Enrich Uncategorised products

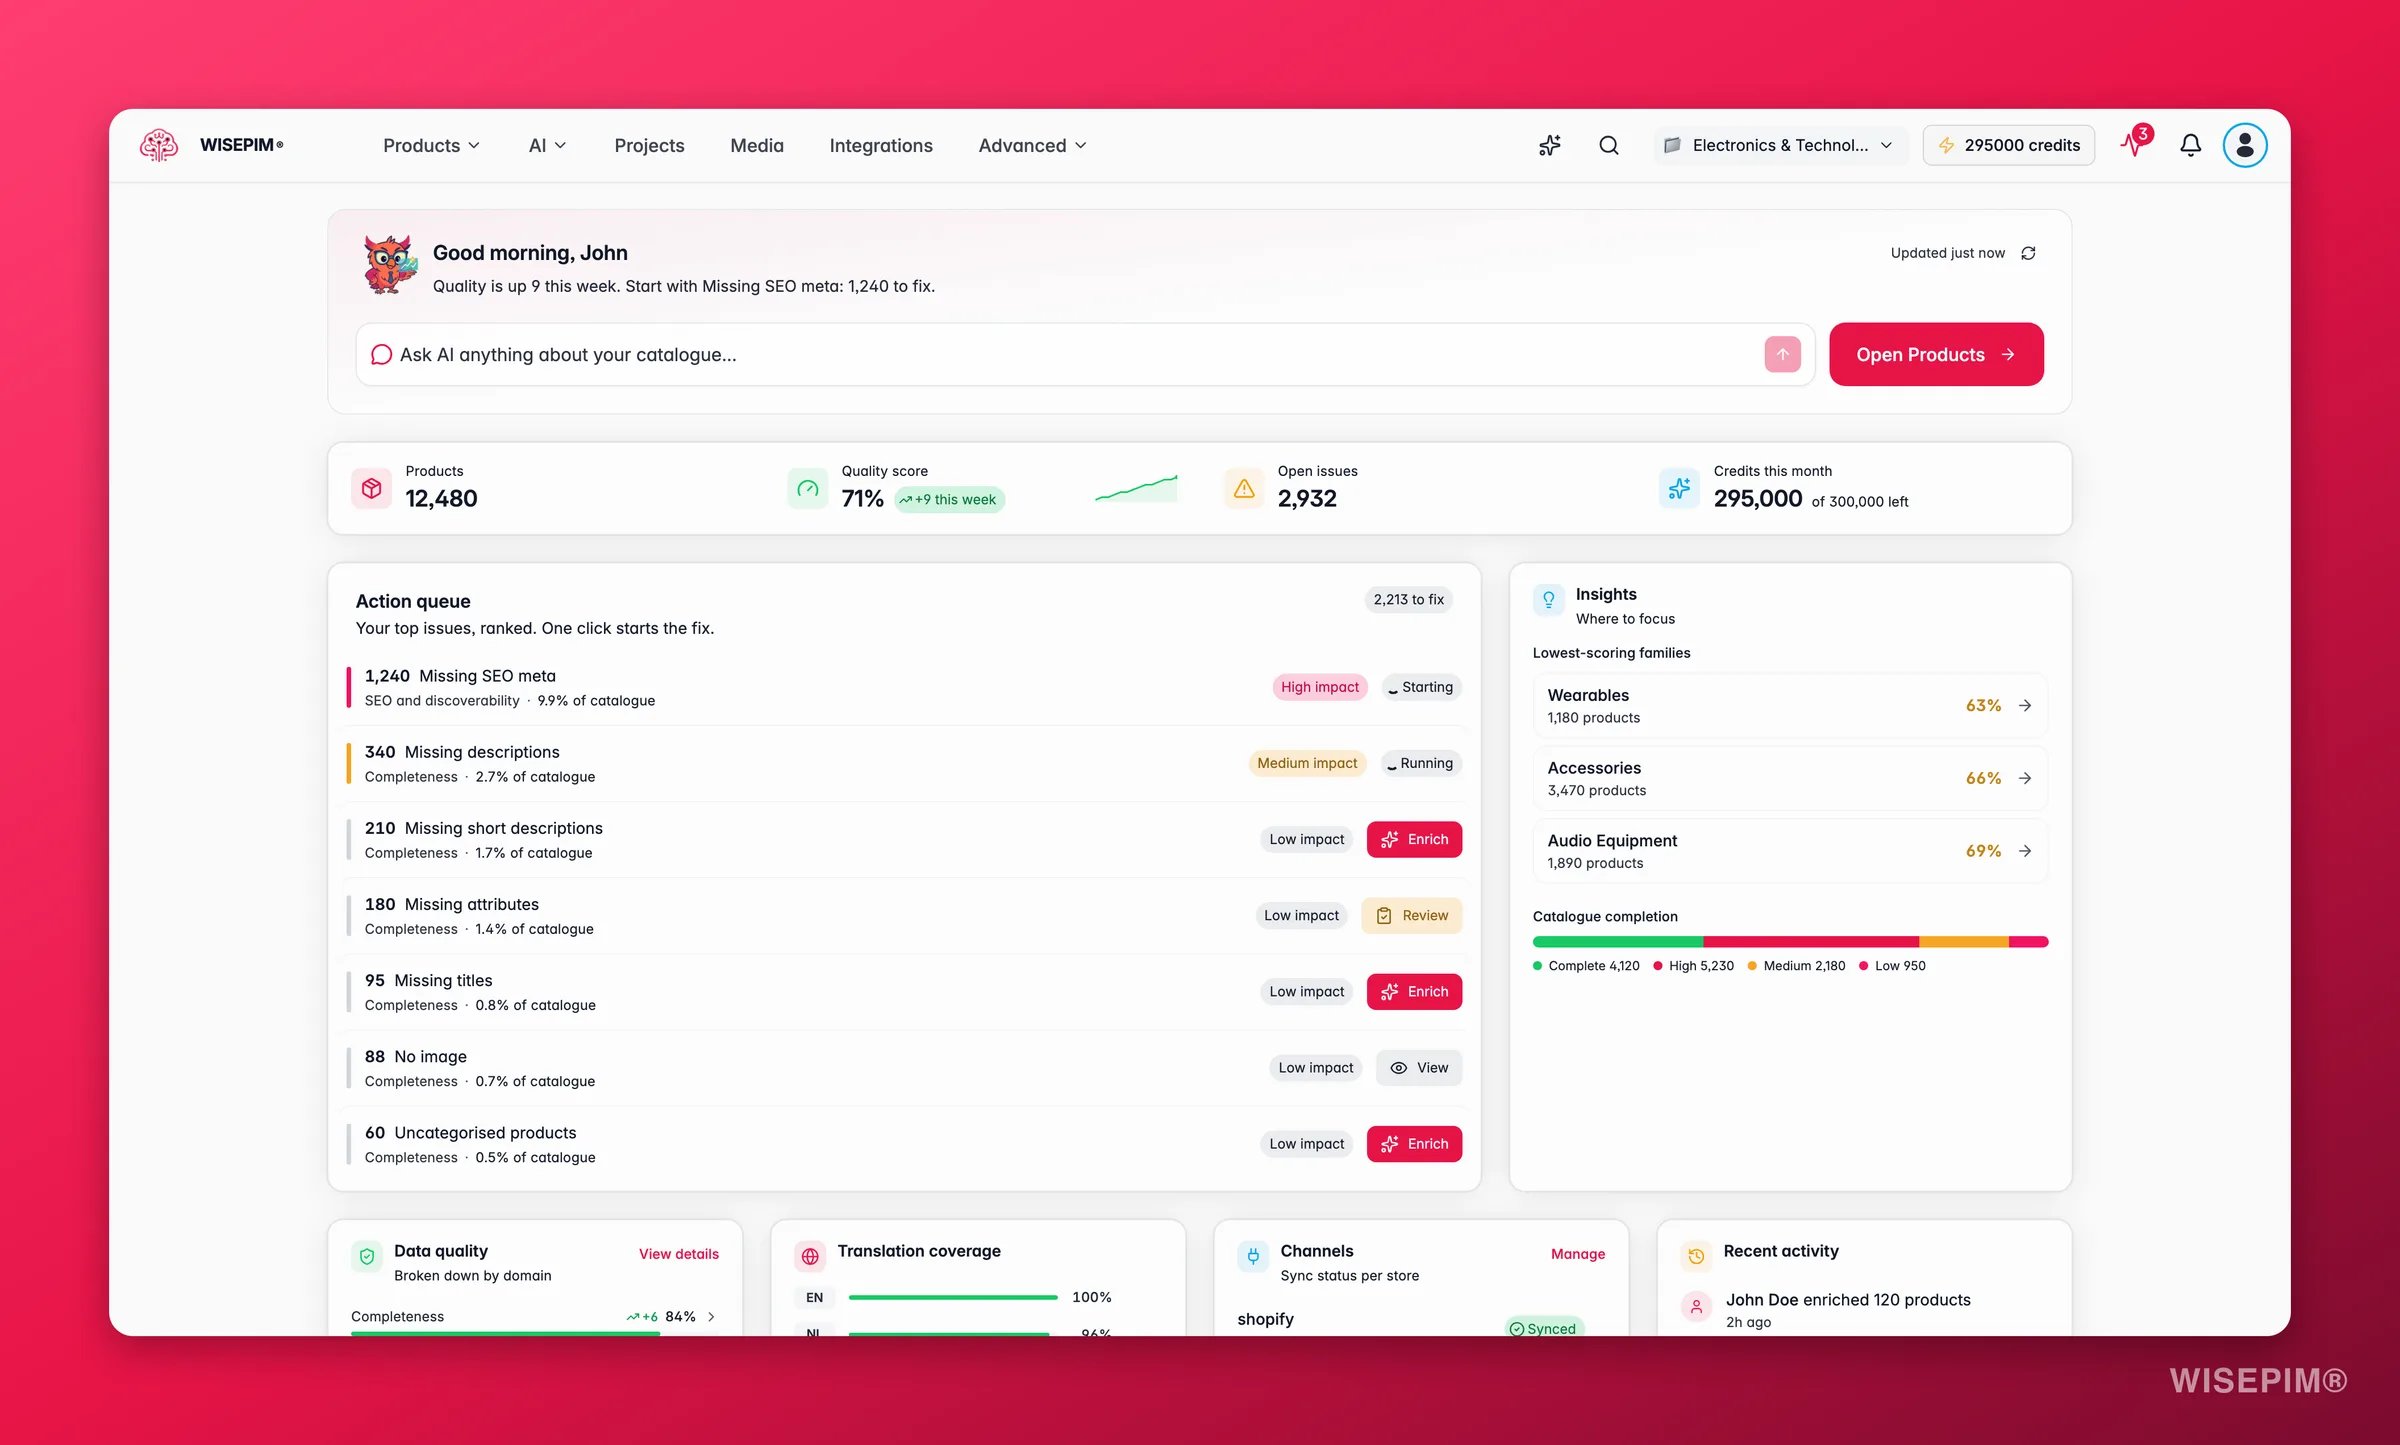pos(1414,1143)
